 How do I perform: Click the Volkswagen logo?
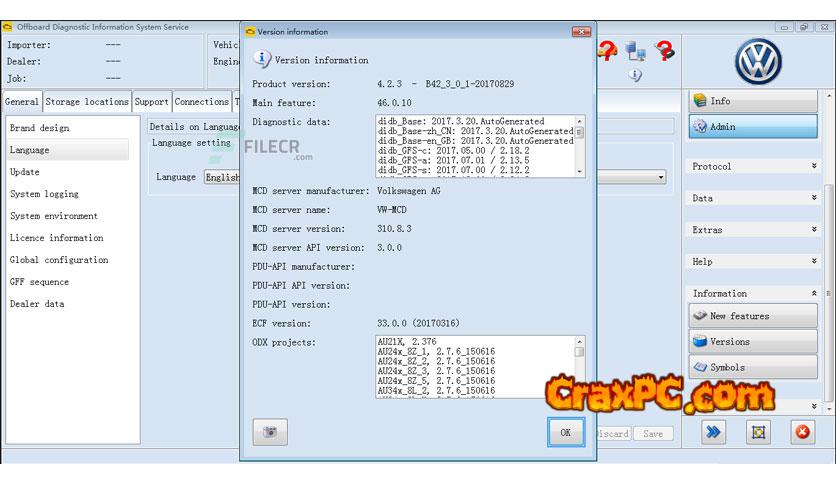click(758, 62)
